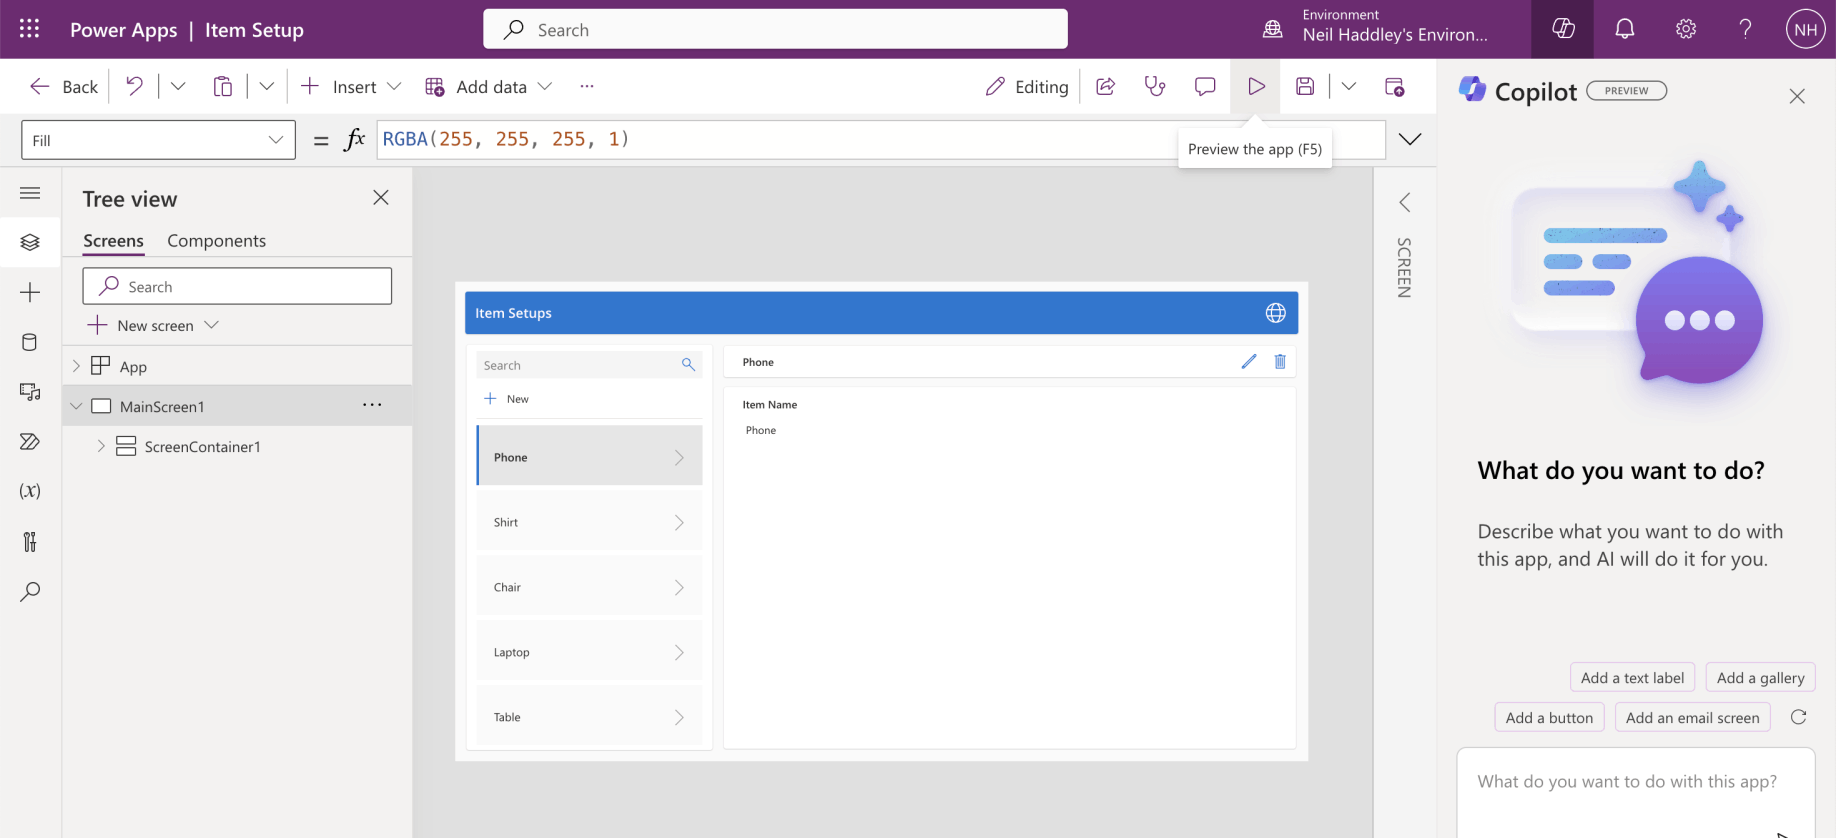Click the Tree view search field

(237, 287)
